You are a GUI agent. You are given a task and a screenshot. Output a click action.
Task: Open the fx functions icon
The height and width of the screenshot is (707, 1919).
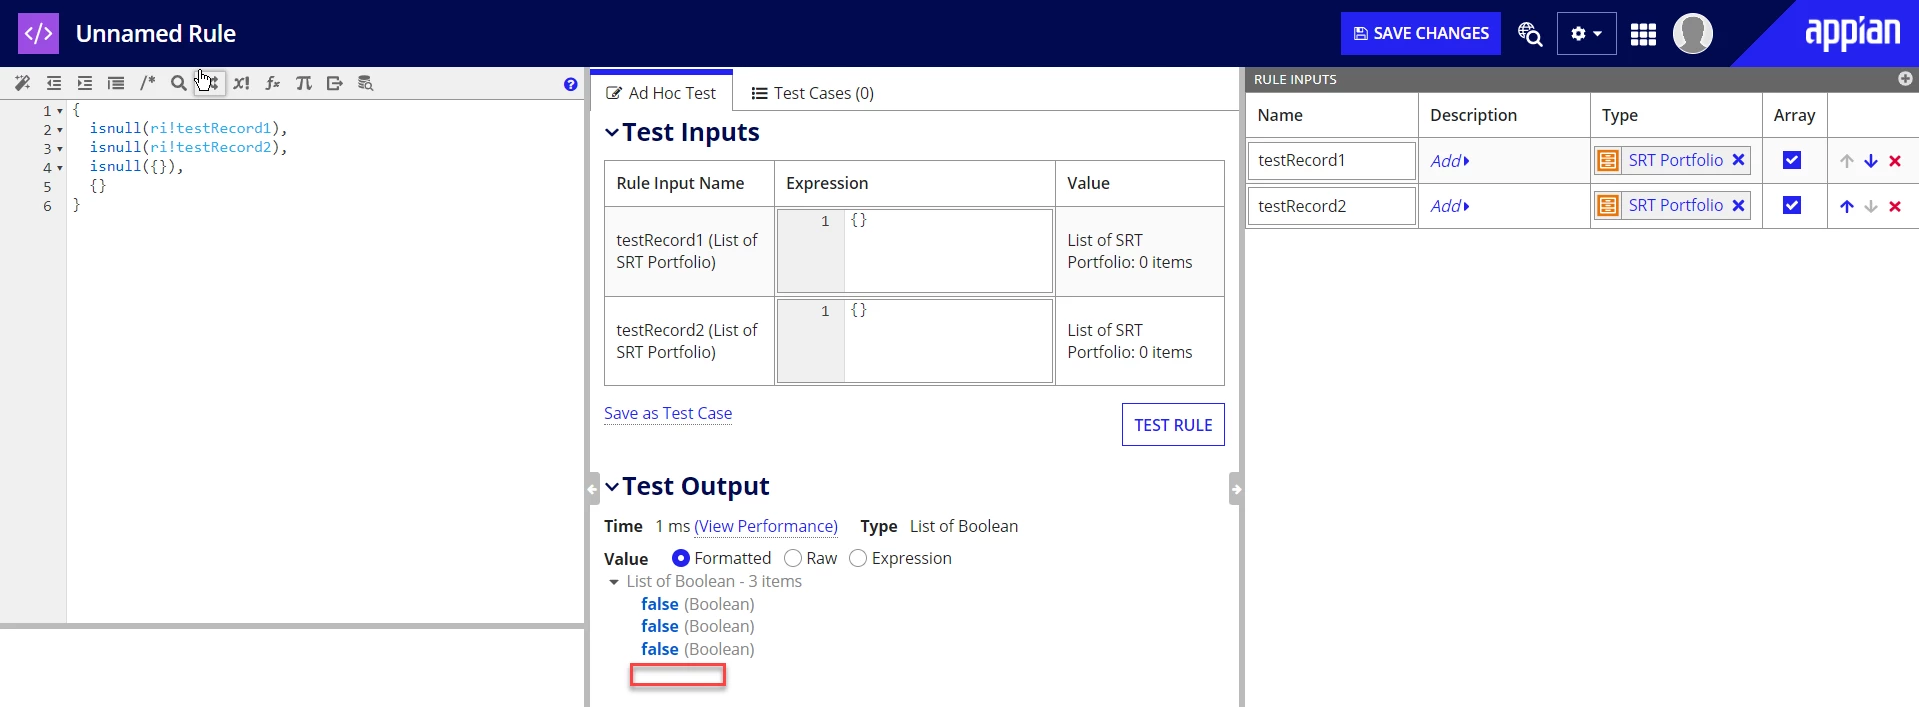(272, 83)
